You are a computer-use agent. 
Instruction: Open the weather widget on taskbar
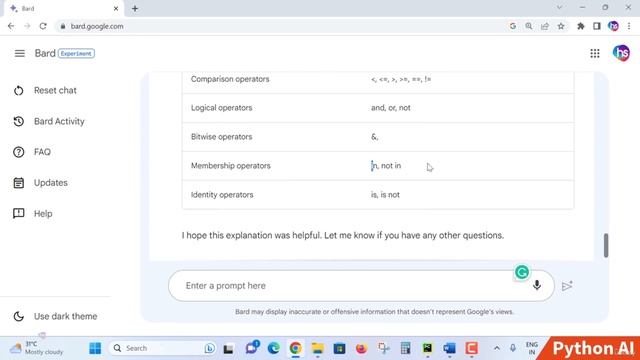pos(37,348)
